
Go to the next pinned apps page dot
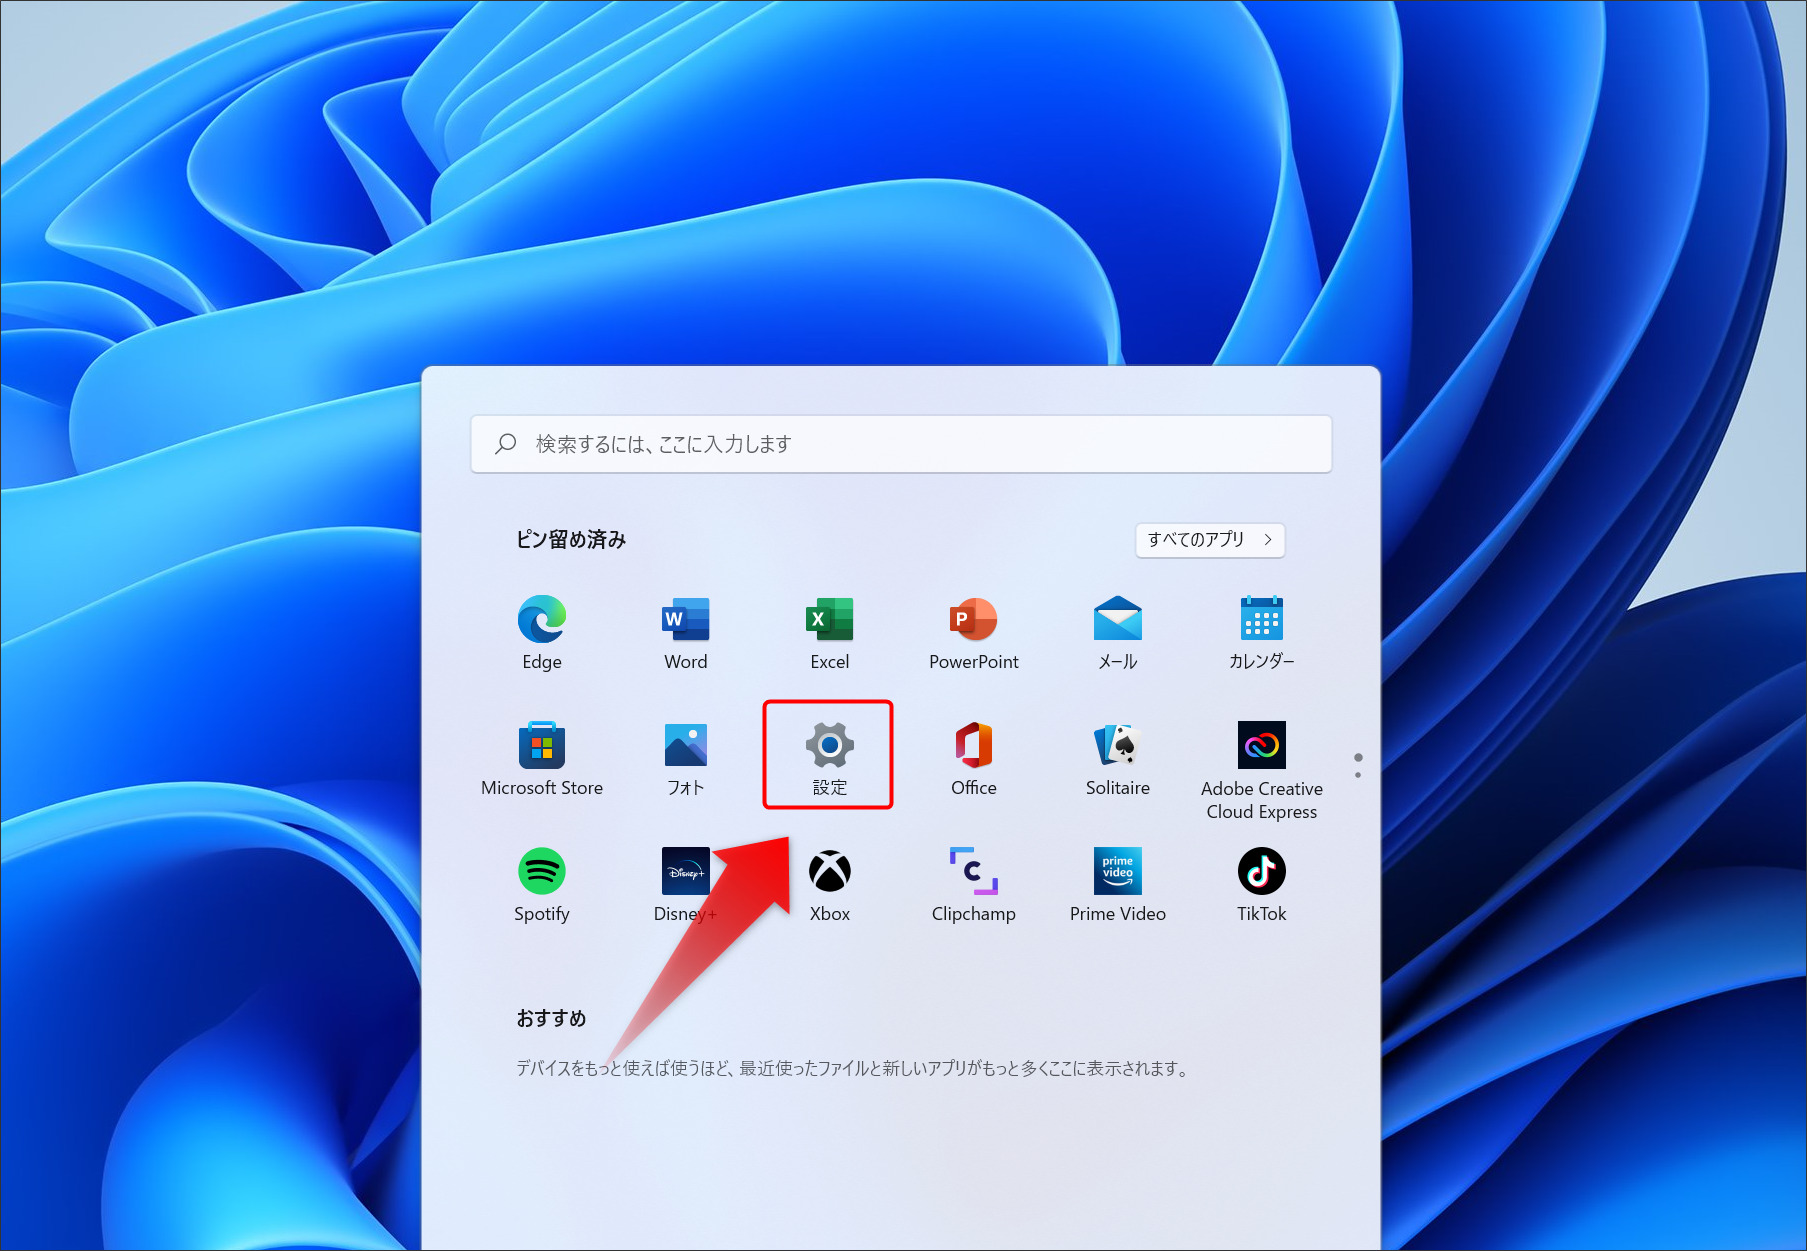tap(1358, 775)
